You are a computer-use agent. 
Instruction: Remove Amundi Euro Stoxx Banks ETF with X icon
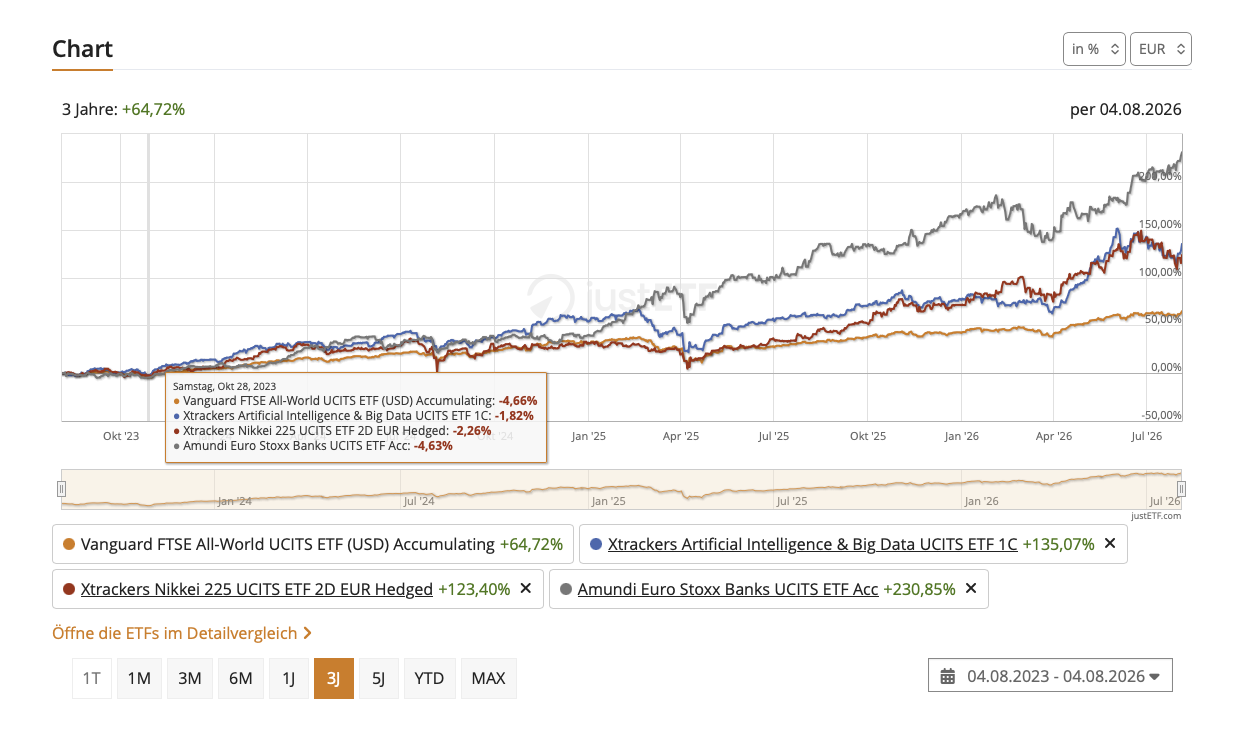(970, 589)
